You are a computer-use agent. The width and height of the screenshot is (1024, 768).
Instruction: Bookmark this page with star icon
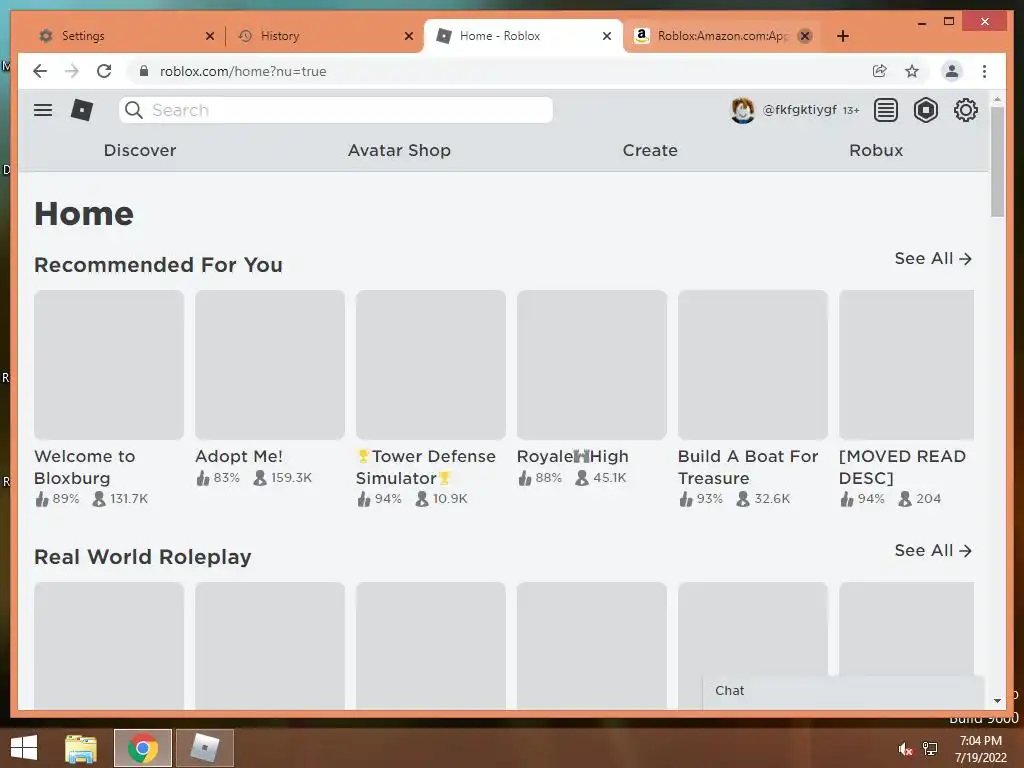912,71
